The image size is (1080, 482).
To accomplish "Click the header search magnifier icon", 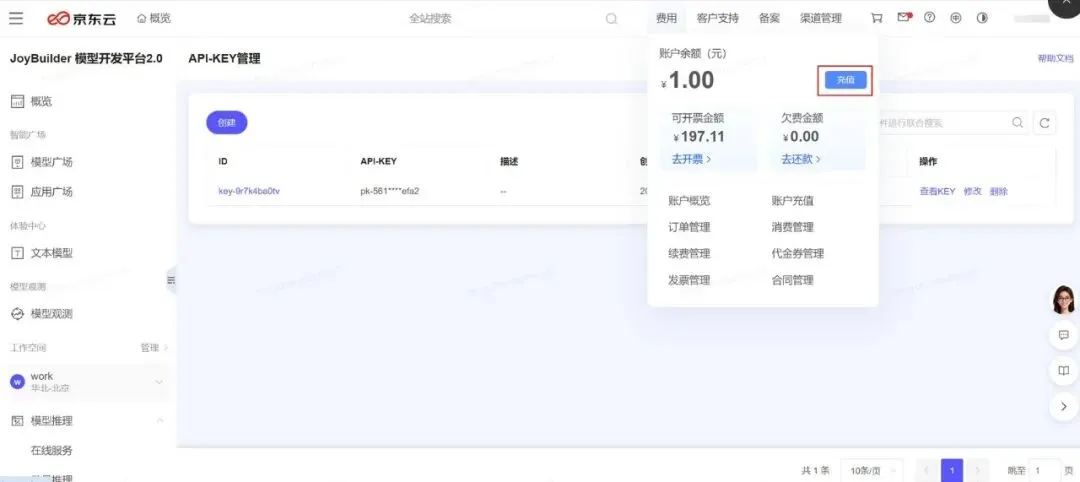I will (611, 19).
